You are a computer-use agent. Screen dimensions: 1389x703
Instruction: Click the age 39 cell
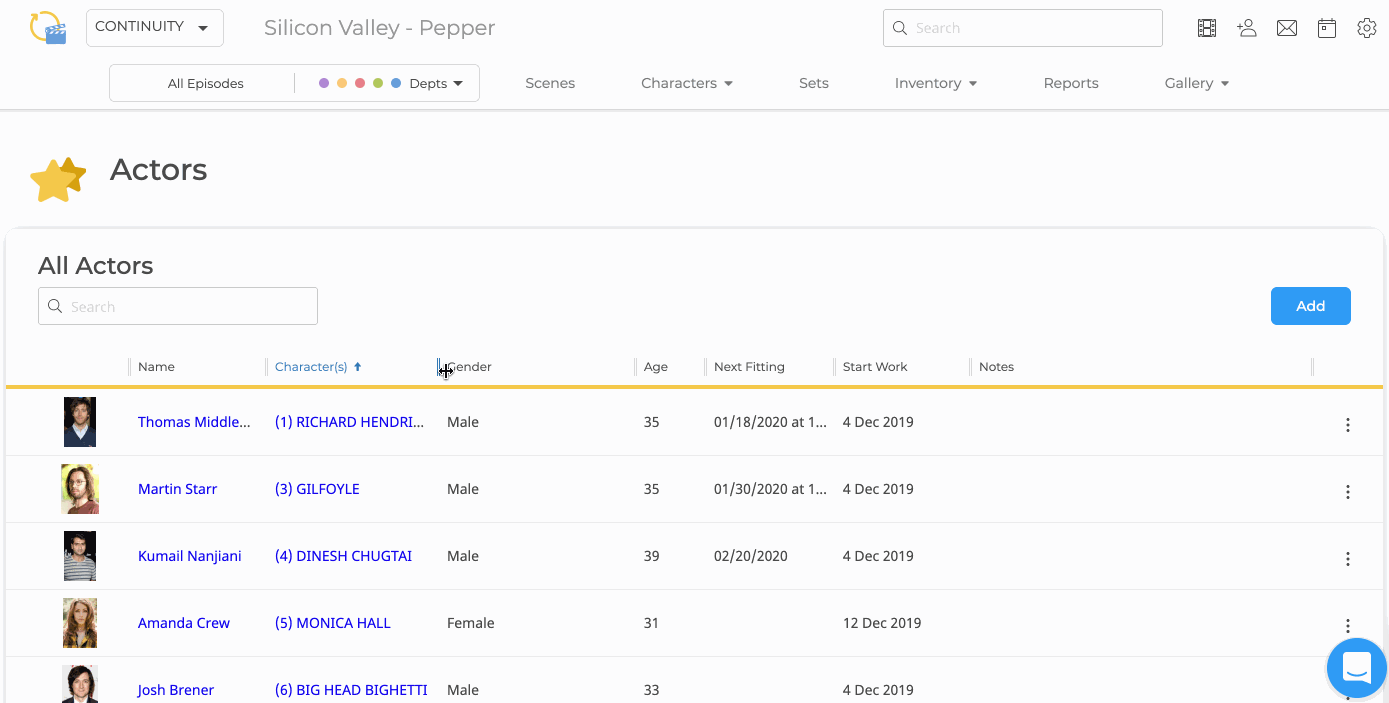point(652,556)
